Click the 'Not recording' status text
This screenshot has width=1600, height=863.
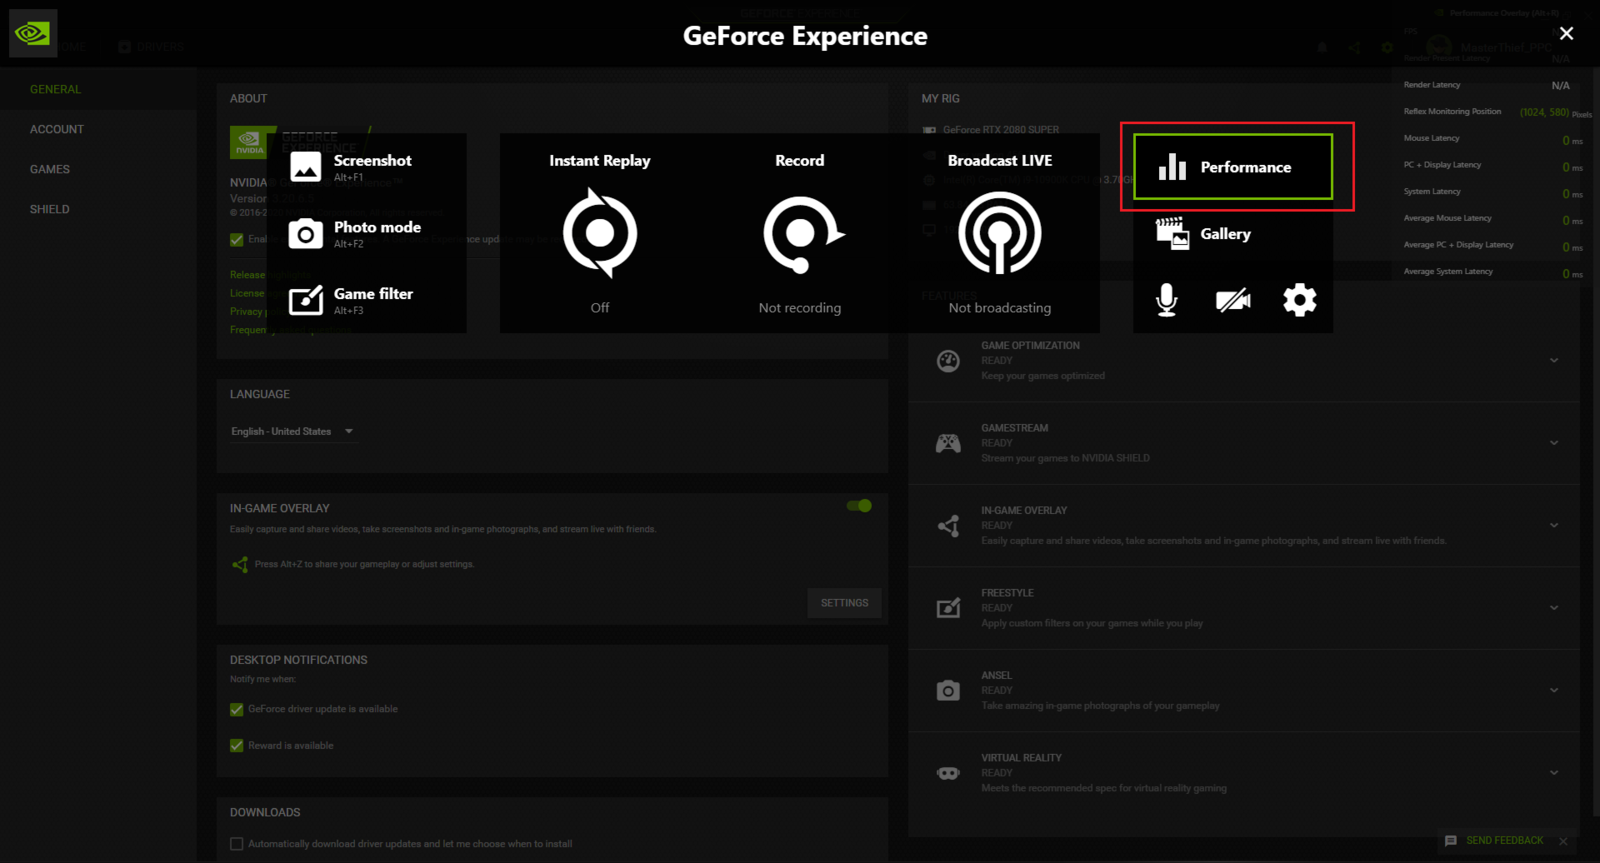(800, 308)
